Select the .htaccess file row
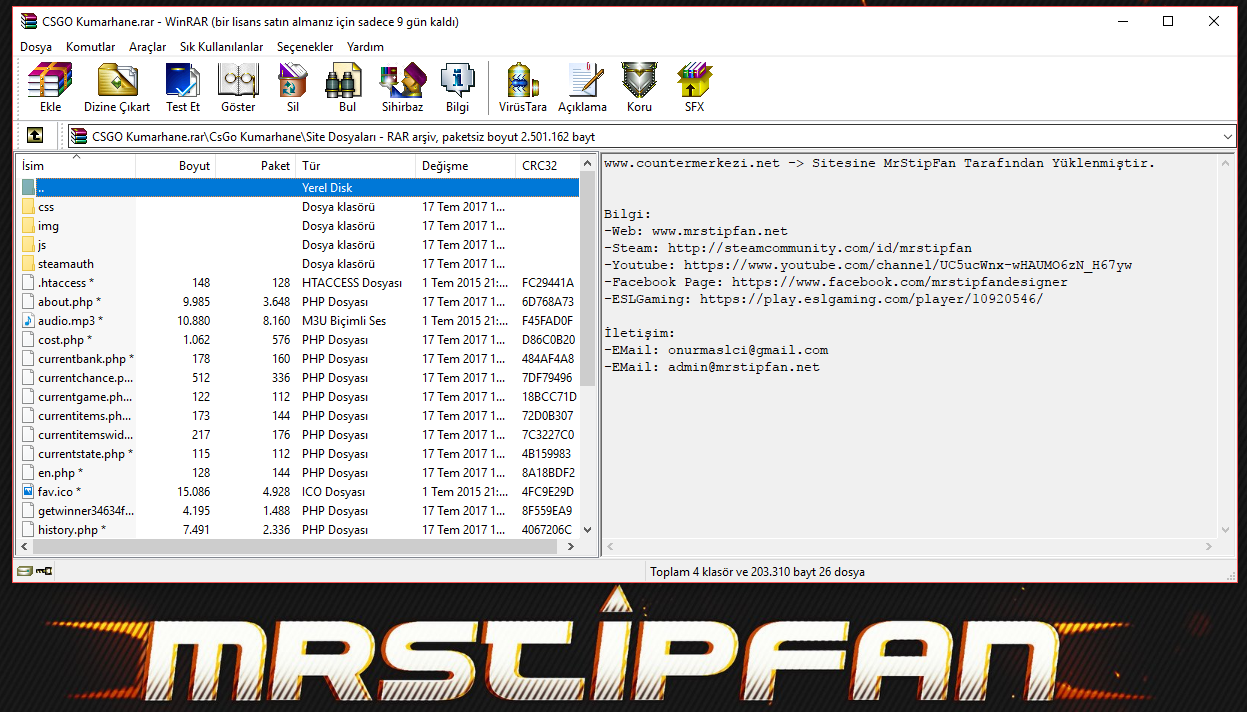This screenshot has width=1247, height=712. pos(299,283)
